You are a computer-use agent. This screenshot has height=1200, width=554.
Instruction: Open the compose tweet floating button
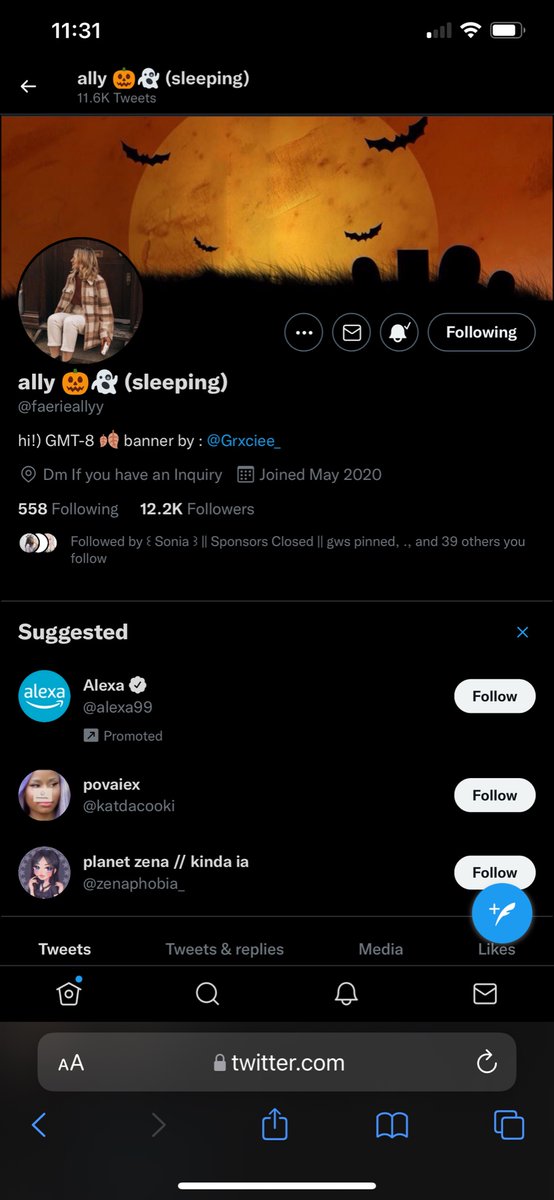tap(502, 913)
